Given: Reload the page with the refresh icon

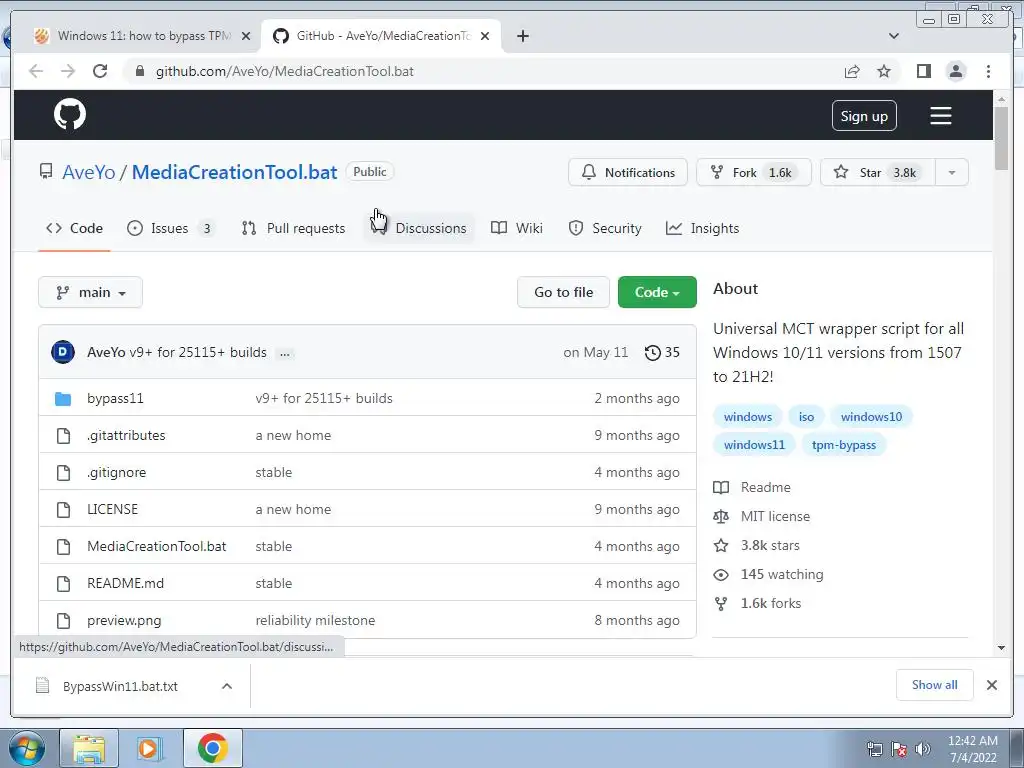Looking at the screenshot, I should [x=100, y=71].
